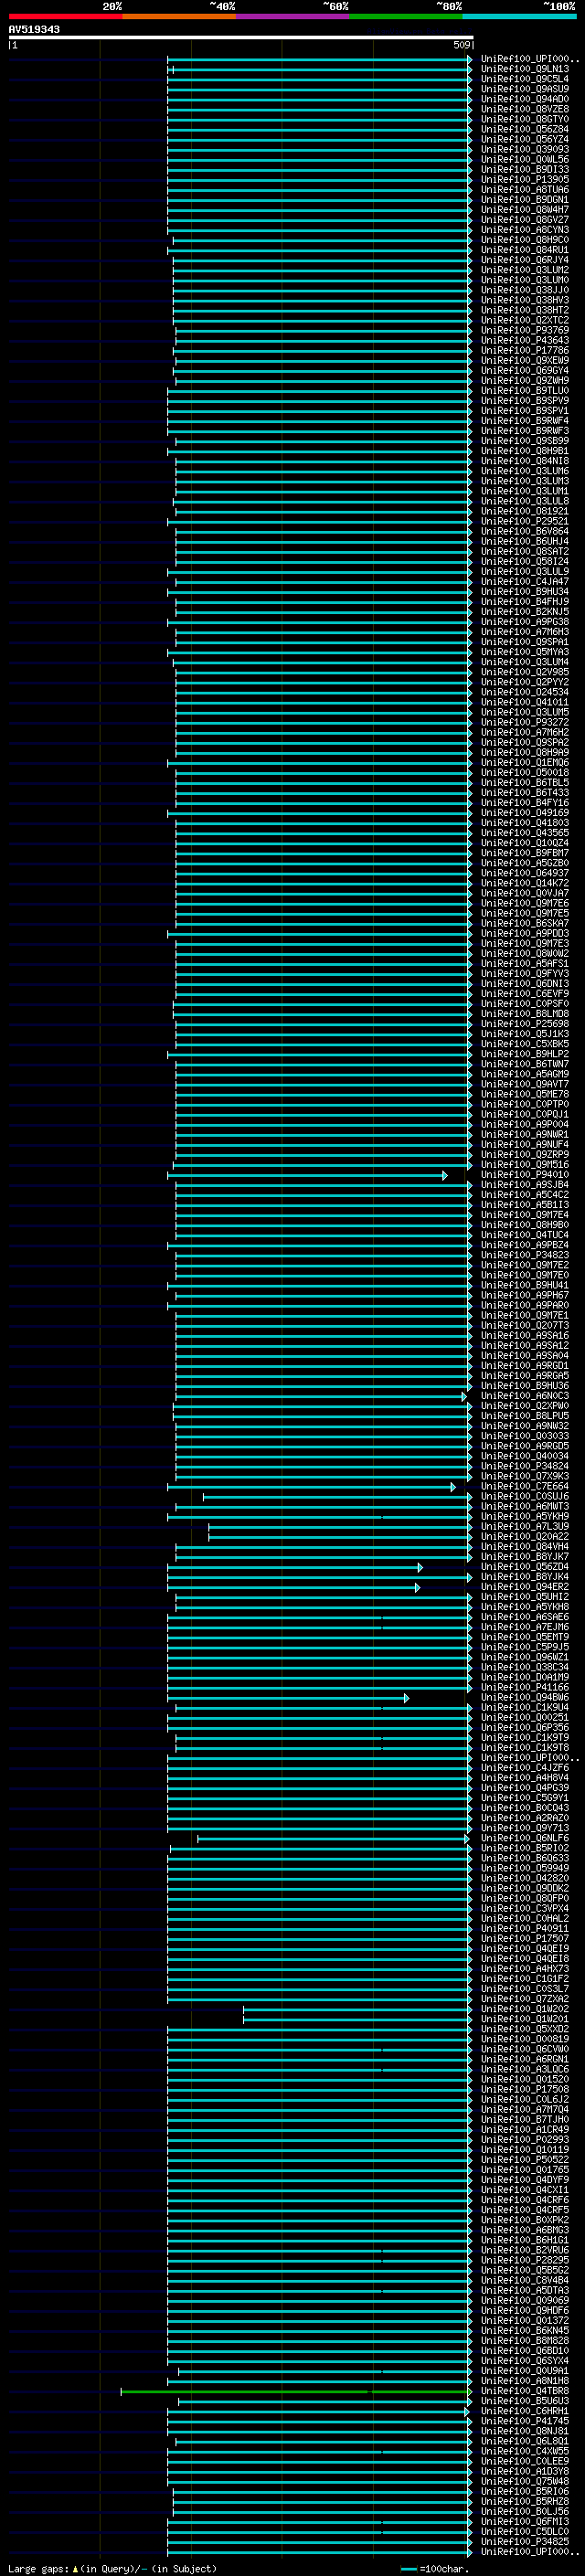Click UniRef100_A8CYN3 label
Viewport: 585px width, 2576px height.
(524, 229)
